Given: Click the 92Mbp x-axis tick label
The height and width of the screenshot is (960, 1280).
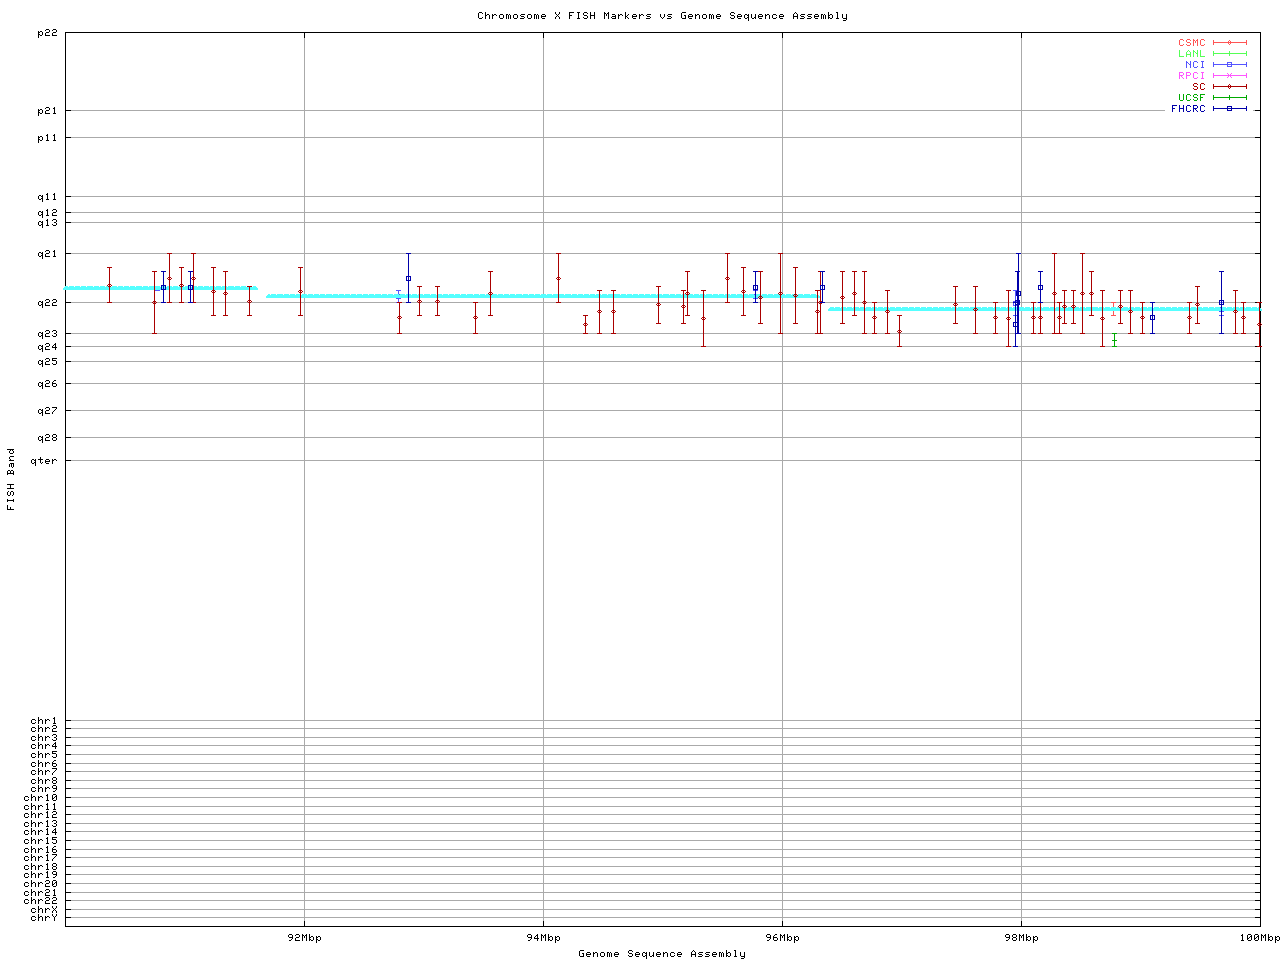Looking at the screenshot, I should (x=304, y=938).
